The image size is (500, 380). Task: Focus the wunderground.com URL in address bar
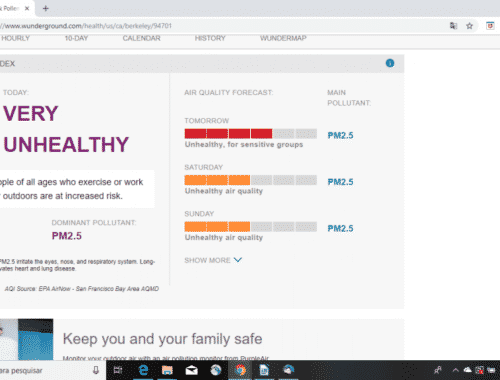pos(86,26)
